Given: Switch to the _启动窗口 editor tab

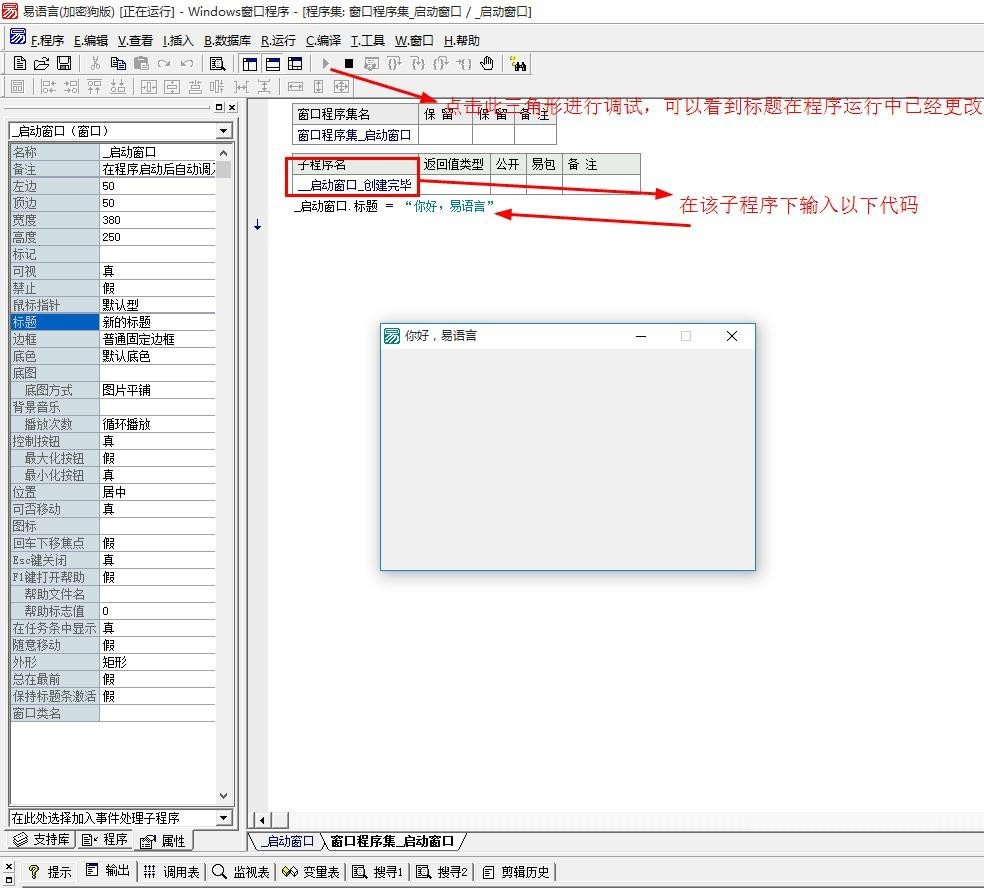Looking at the screenshot, I should coord(287,841).
